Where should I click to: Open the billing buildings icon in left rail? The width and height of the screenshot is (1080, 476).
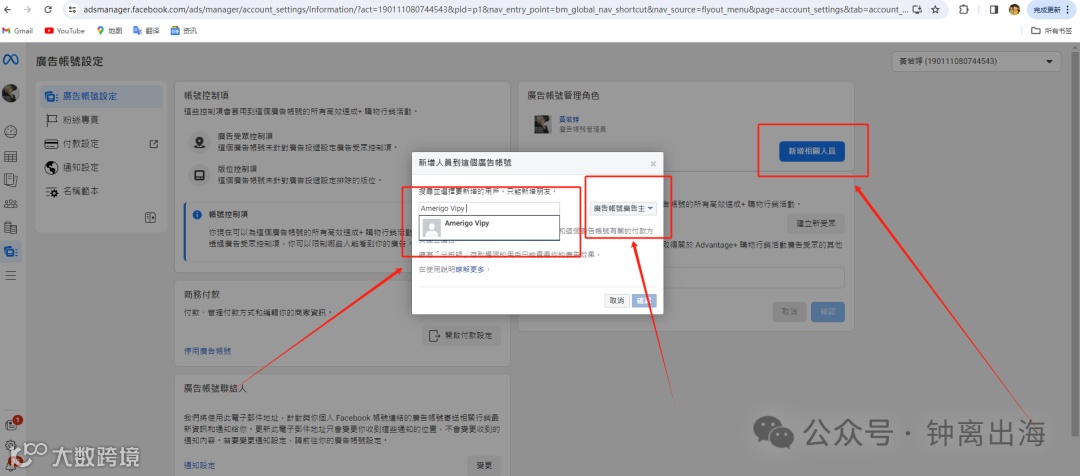pyautogui.click(x=10, y=227)
